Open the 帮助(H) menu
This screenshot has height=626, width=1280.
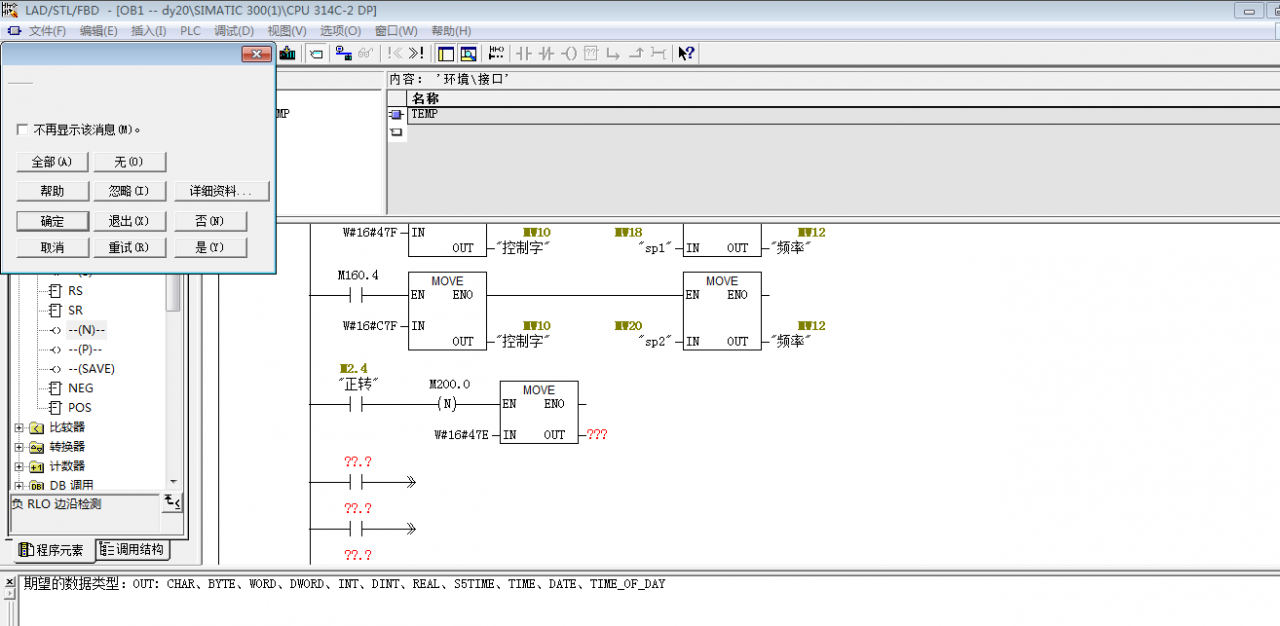tap(451, 31)
